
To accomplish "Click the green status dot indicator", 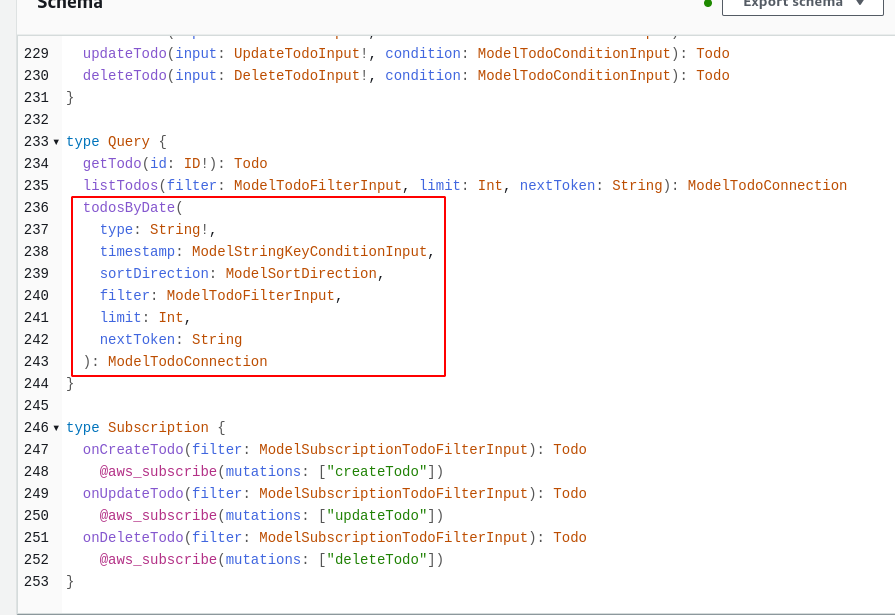I will click(708, 3).
